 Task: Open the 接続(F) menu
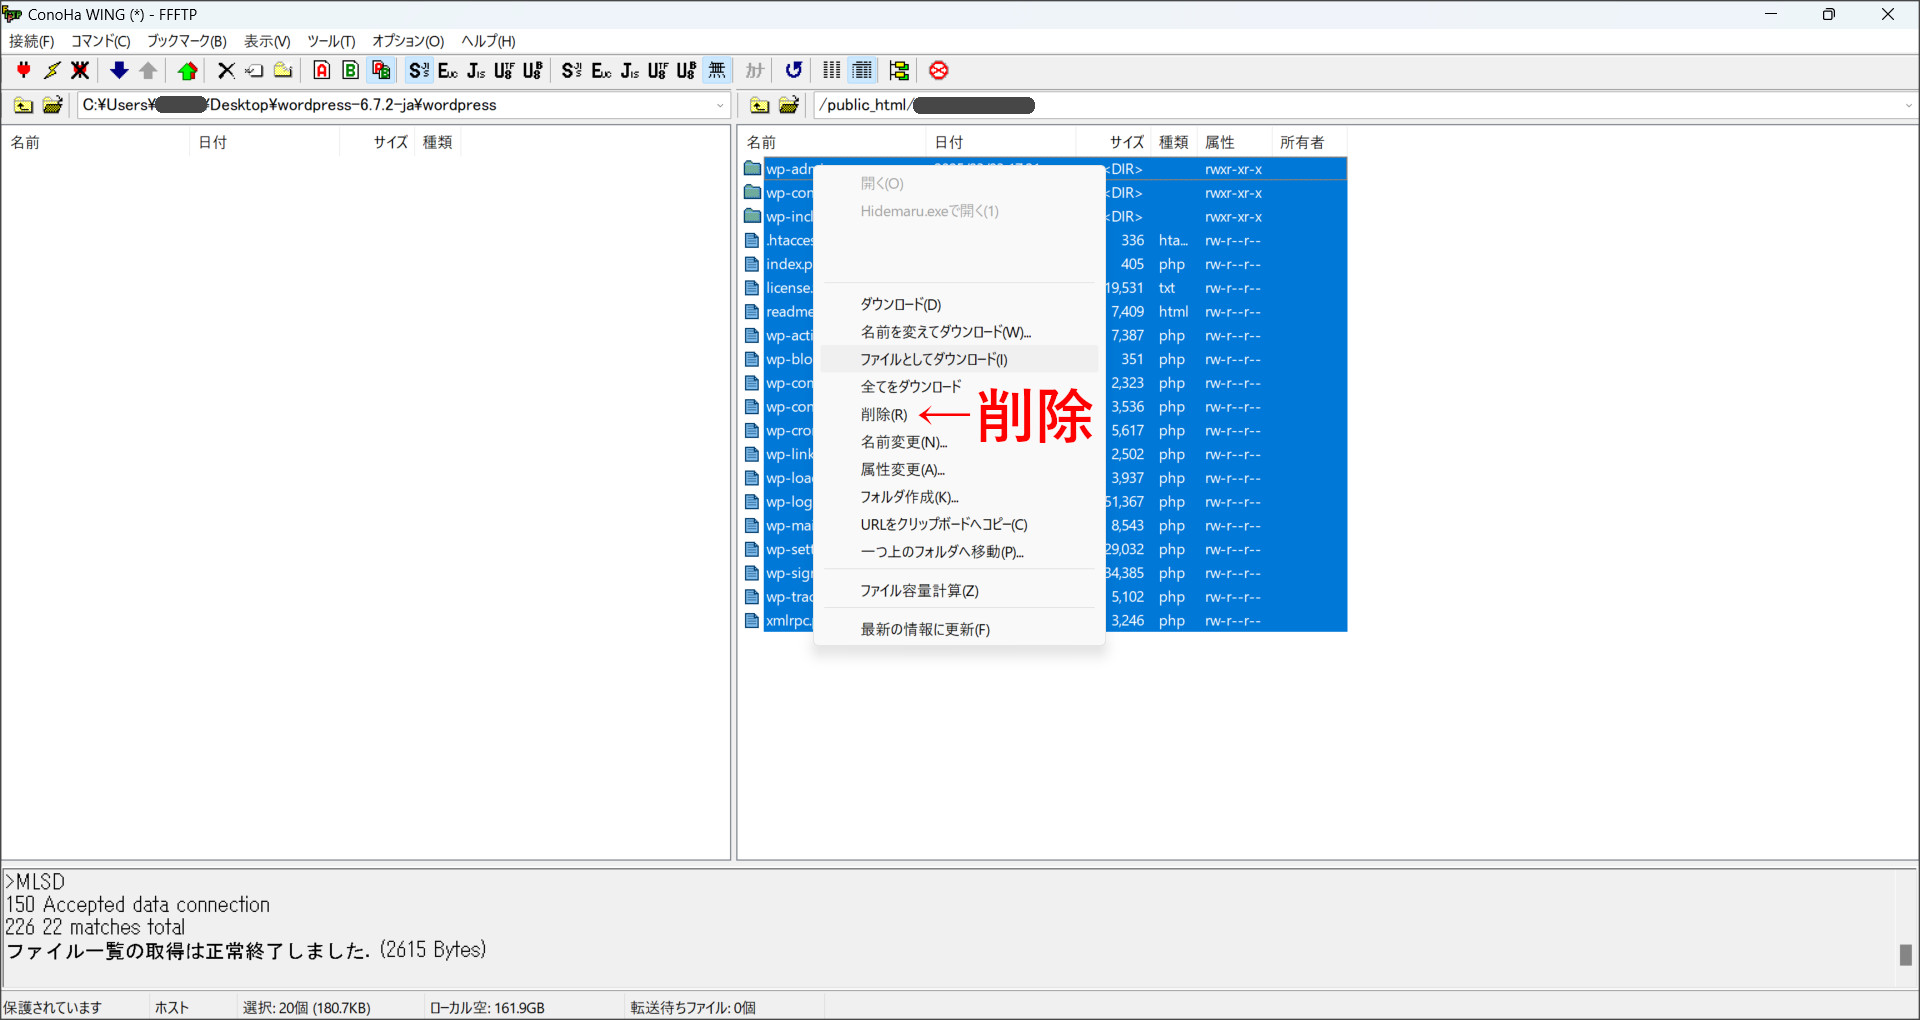32,41
